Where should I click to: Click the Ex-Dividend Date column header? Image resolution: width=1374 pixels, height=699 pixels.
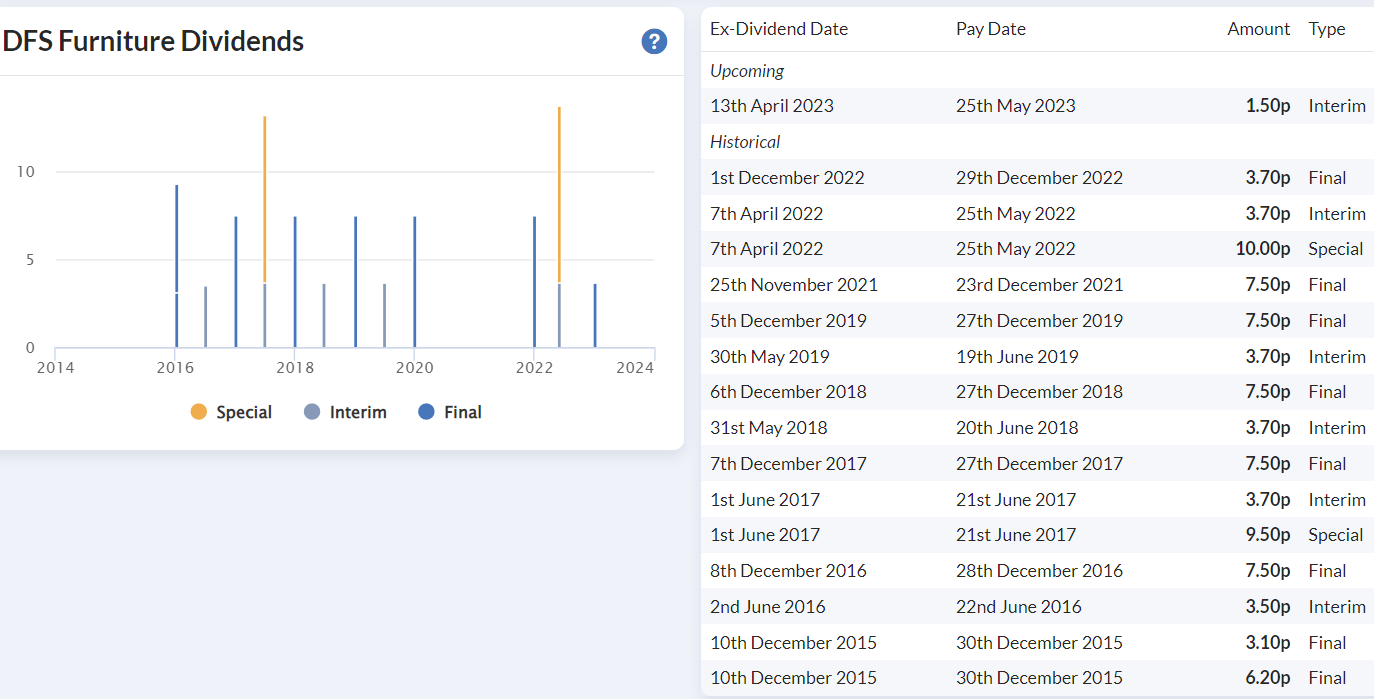pyautogui.click(x=779, y=29)
